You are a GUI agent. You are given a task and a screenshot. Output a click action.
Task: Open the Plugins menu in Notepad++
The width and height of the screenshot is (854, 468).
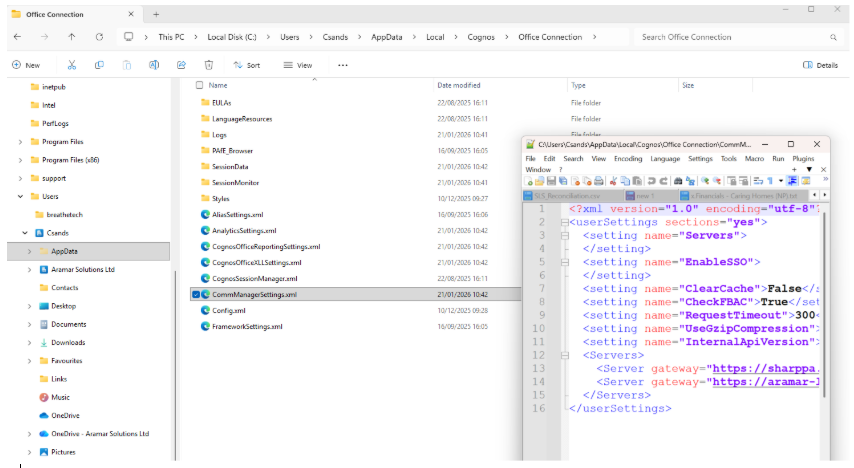(803, 159)
